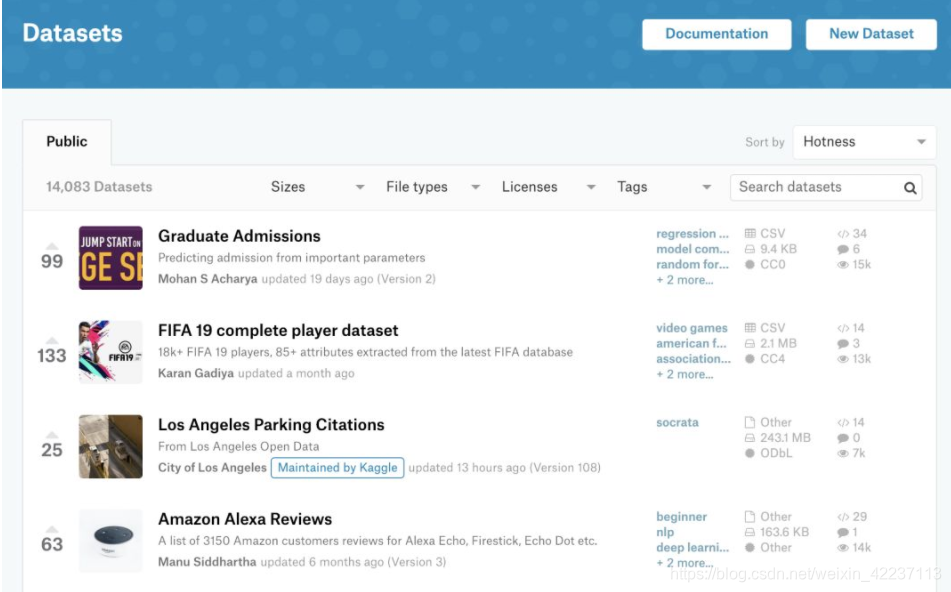The width and height of the screenshot is (951, 592).
Task: Filter by the deep learni... tag
Action: point(693,548)
